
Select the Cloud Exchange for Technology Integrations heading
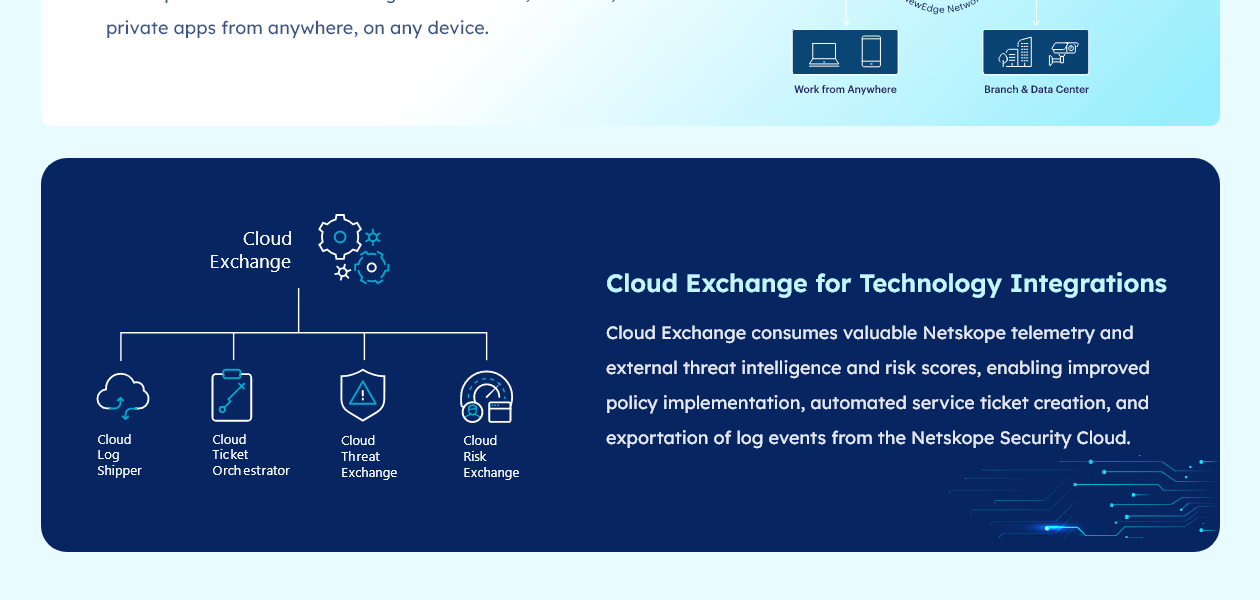point(886,283)
